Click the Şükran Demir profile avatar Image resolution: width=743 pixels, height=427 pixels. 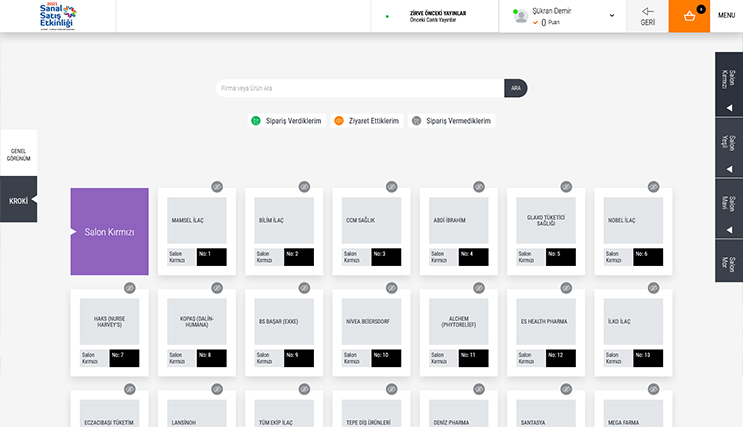coord(521,16)
